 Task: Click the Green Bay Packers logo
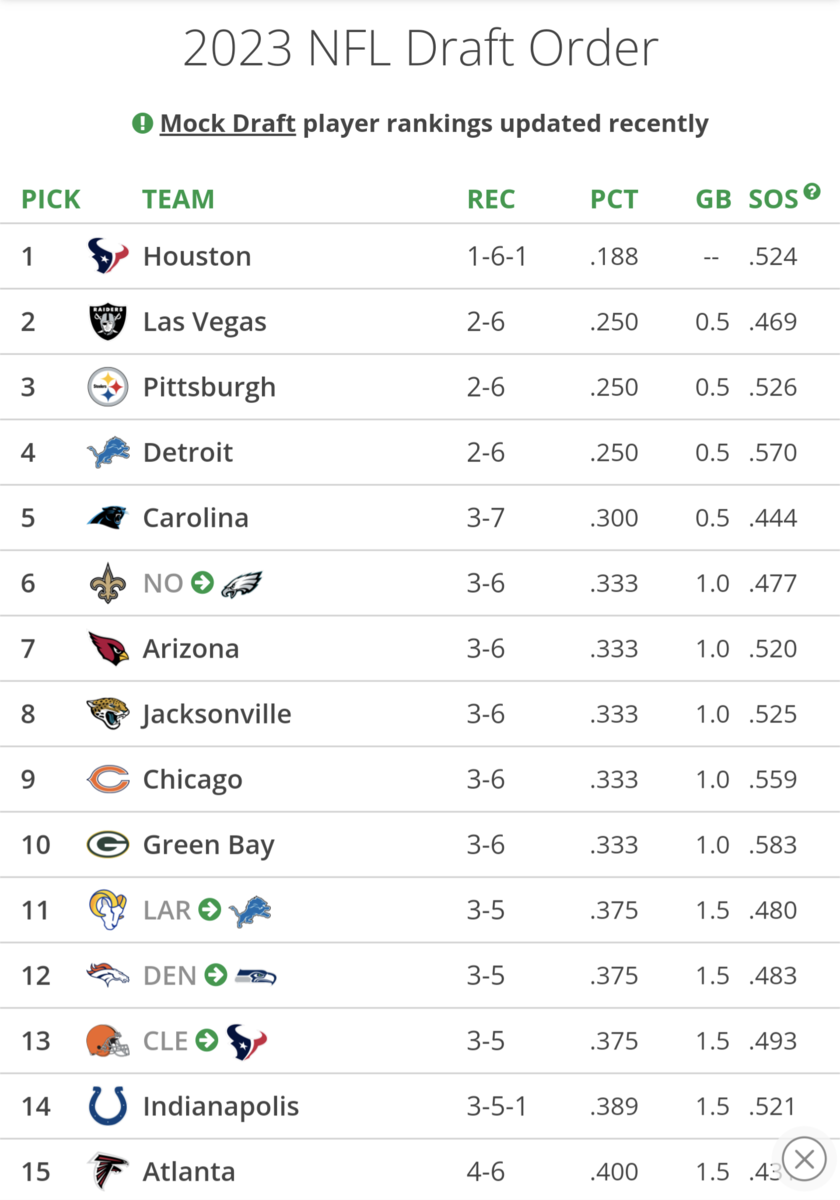(x=108, y=845)
